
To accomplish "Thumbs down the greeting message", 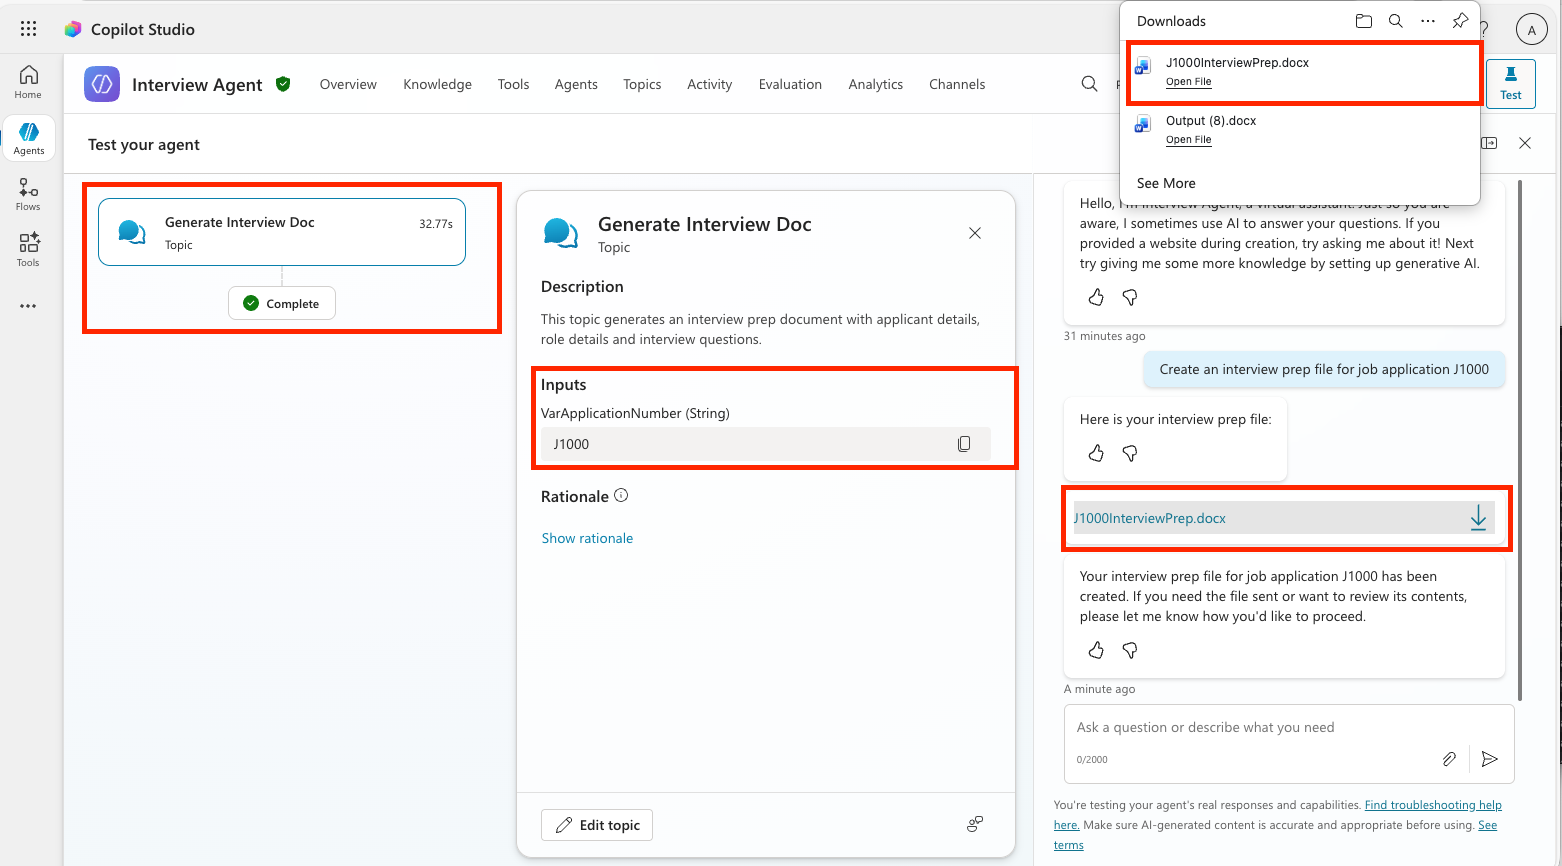I will click(x=1130, y=297).
